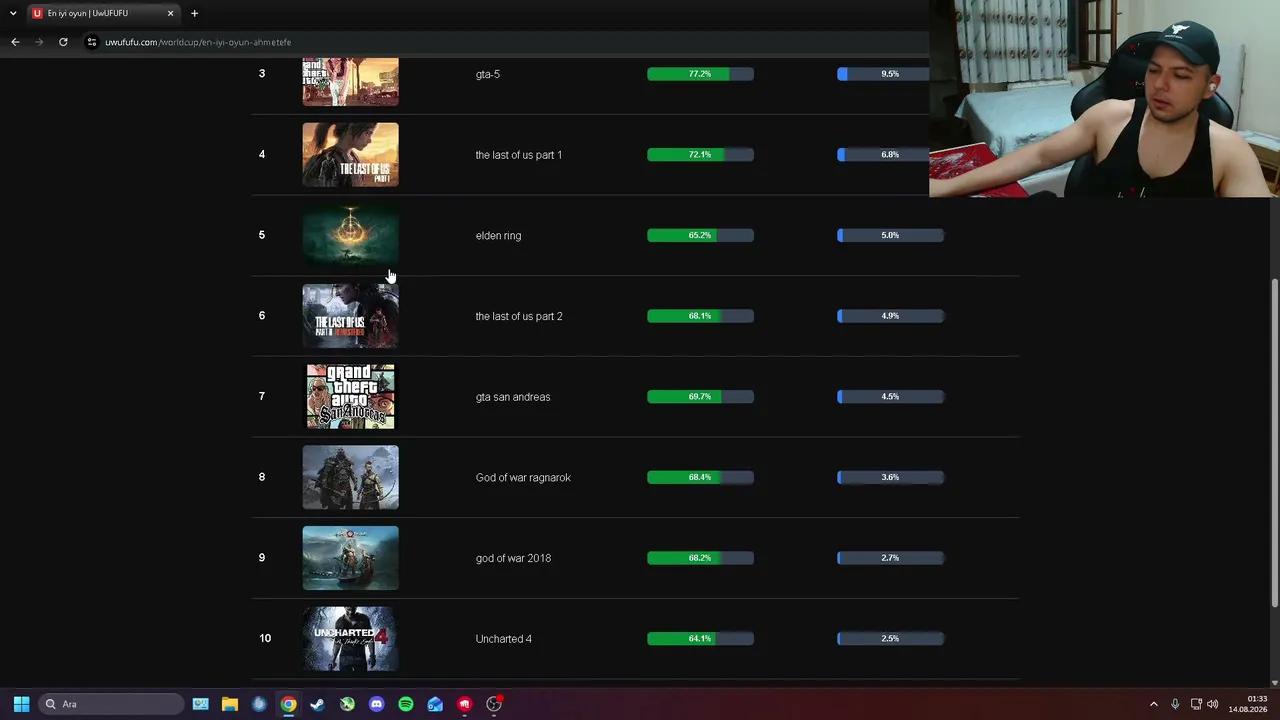This screenshot has width=1280, height=720.
Task: Open the green-and-white round app in taskbar
Action: coord(347,704)
